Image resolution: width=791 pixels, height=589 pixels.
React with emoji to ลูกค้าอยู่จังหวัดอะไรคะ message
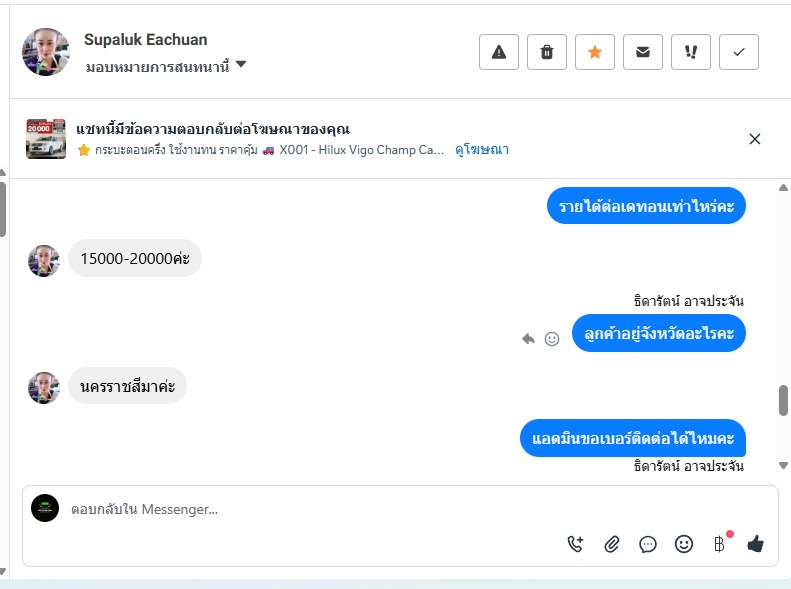[552, 339]
